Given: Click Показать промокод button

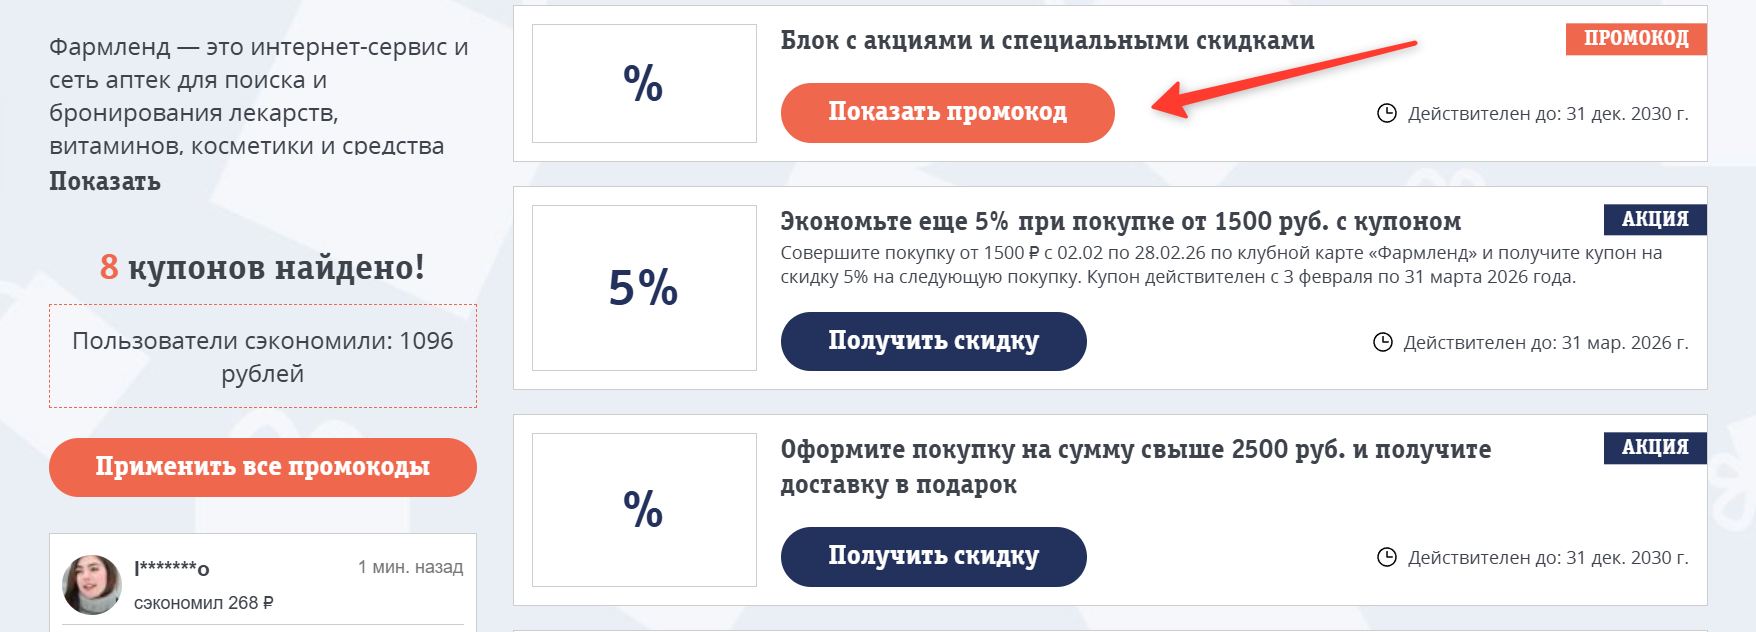Looking at the screenshot, I should click(946, 111).
